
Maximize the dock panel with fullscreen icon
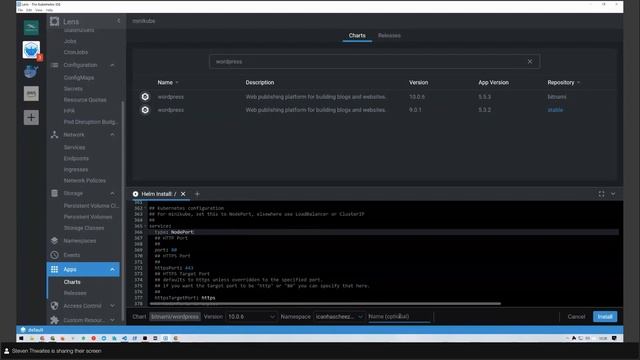coord(601,194)
